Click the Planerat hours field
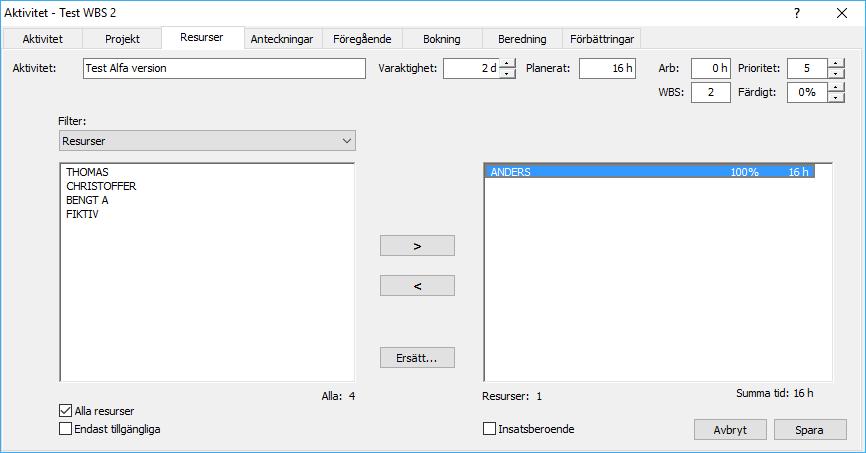This screenshot has height=453, width=866. click(608, 69)
